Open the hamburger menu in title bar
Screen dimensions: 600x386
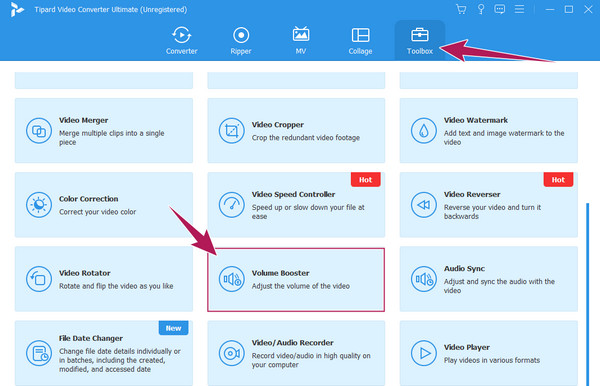coord(519,9)
